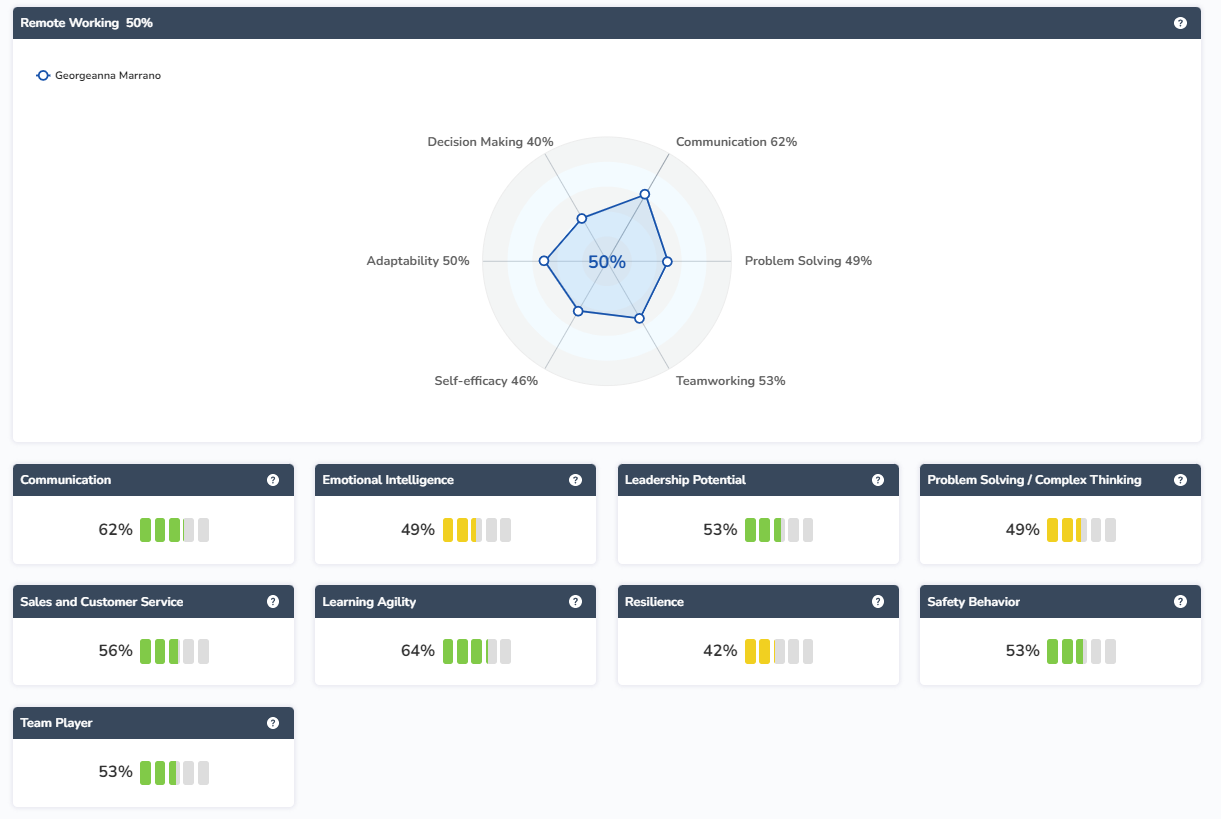Open help for the Remote Working panel
1221x819 pixels.
[1180, 23]
